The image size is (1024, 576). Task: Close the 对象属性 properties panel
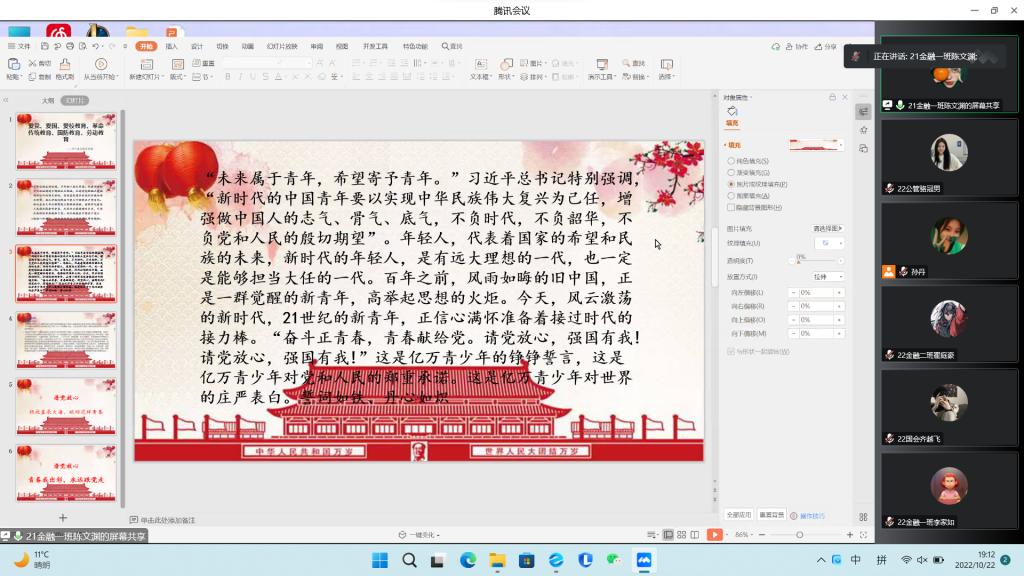[844, 97]
